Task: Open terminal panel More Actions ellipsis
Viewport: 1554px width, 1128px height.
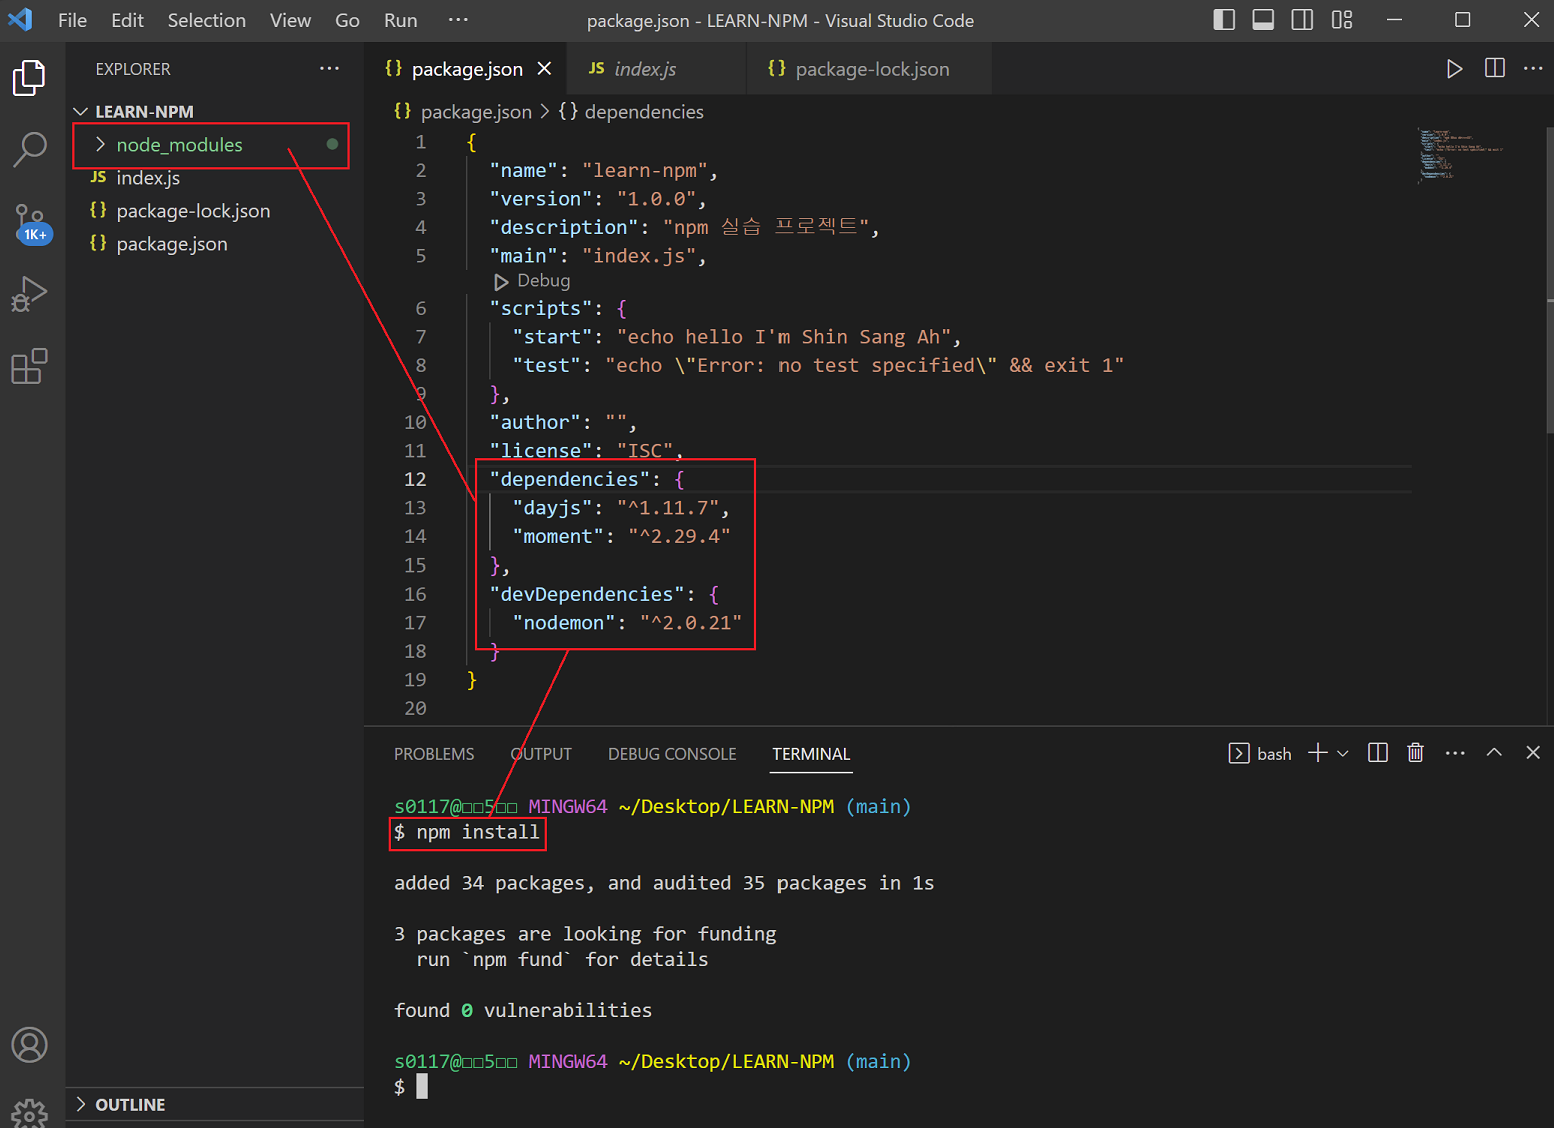Action: tap(1455, 753)
